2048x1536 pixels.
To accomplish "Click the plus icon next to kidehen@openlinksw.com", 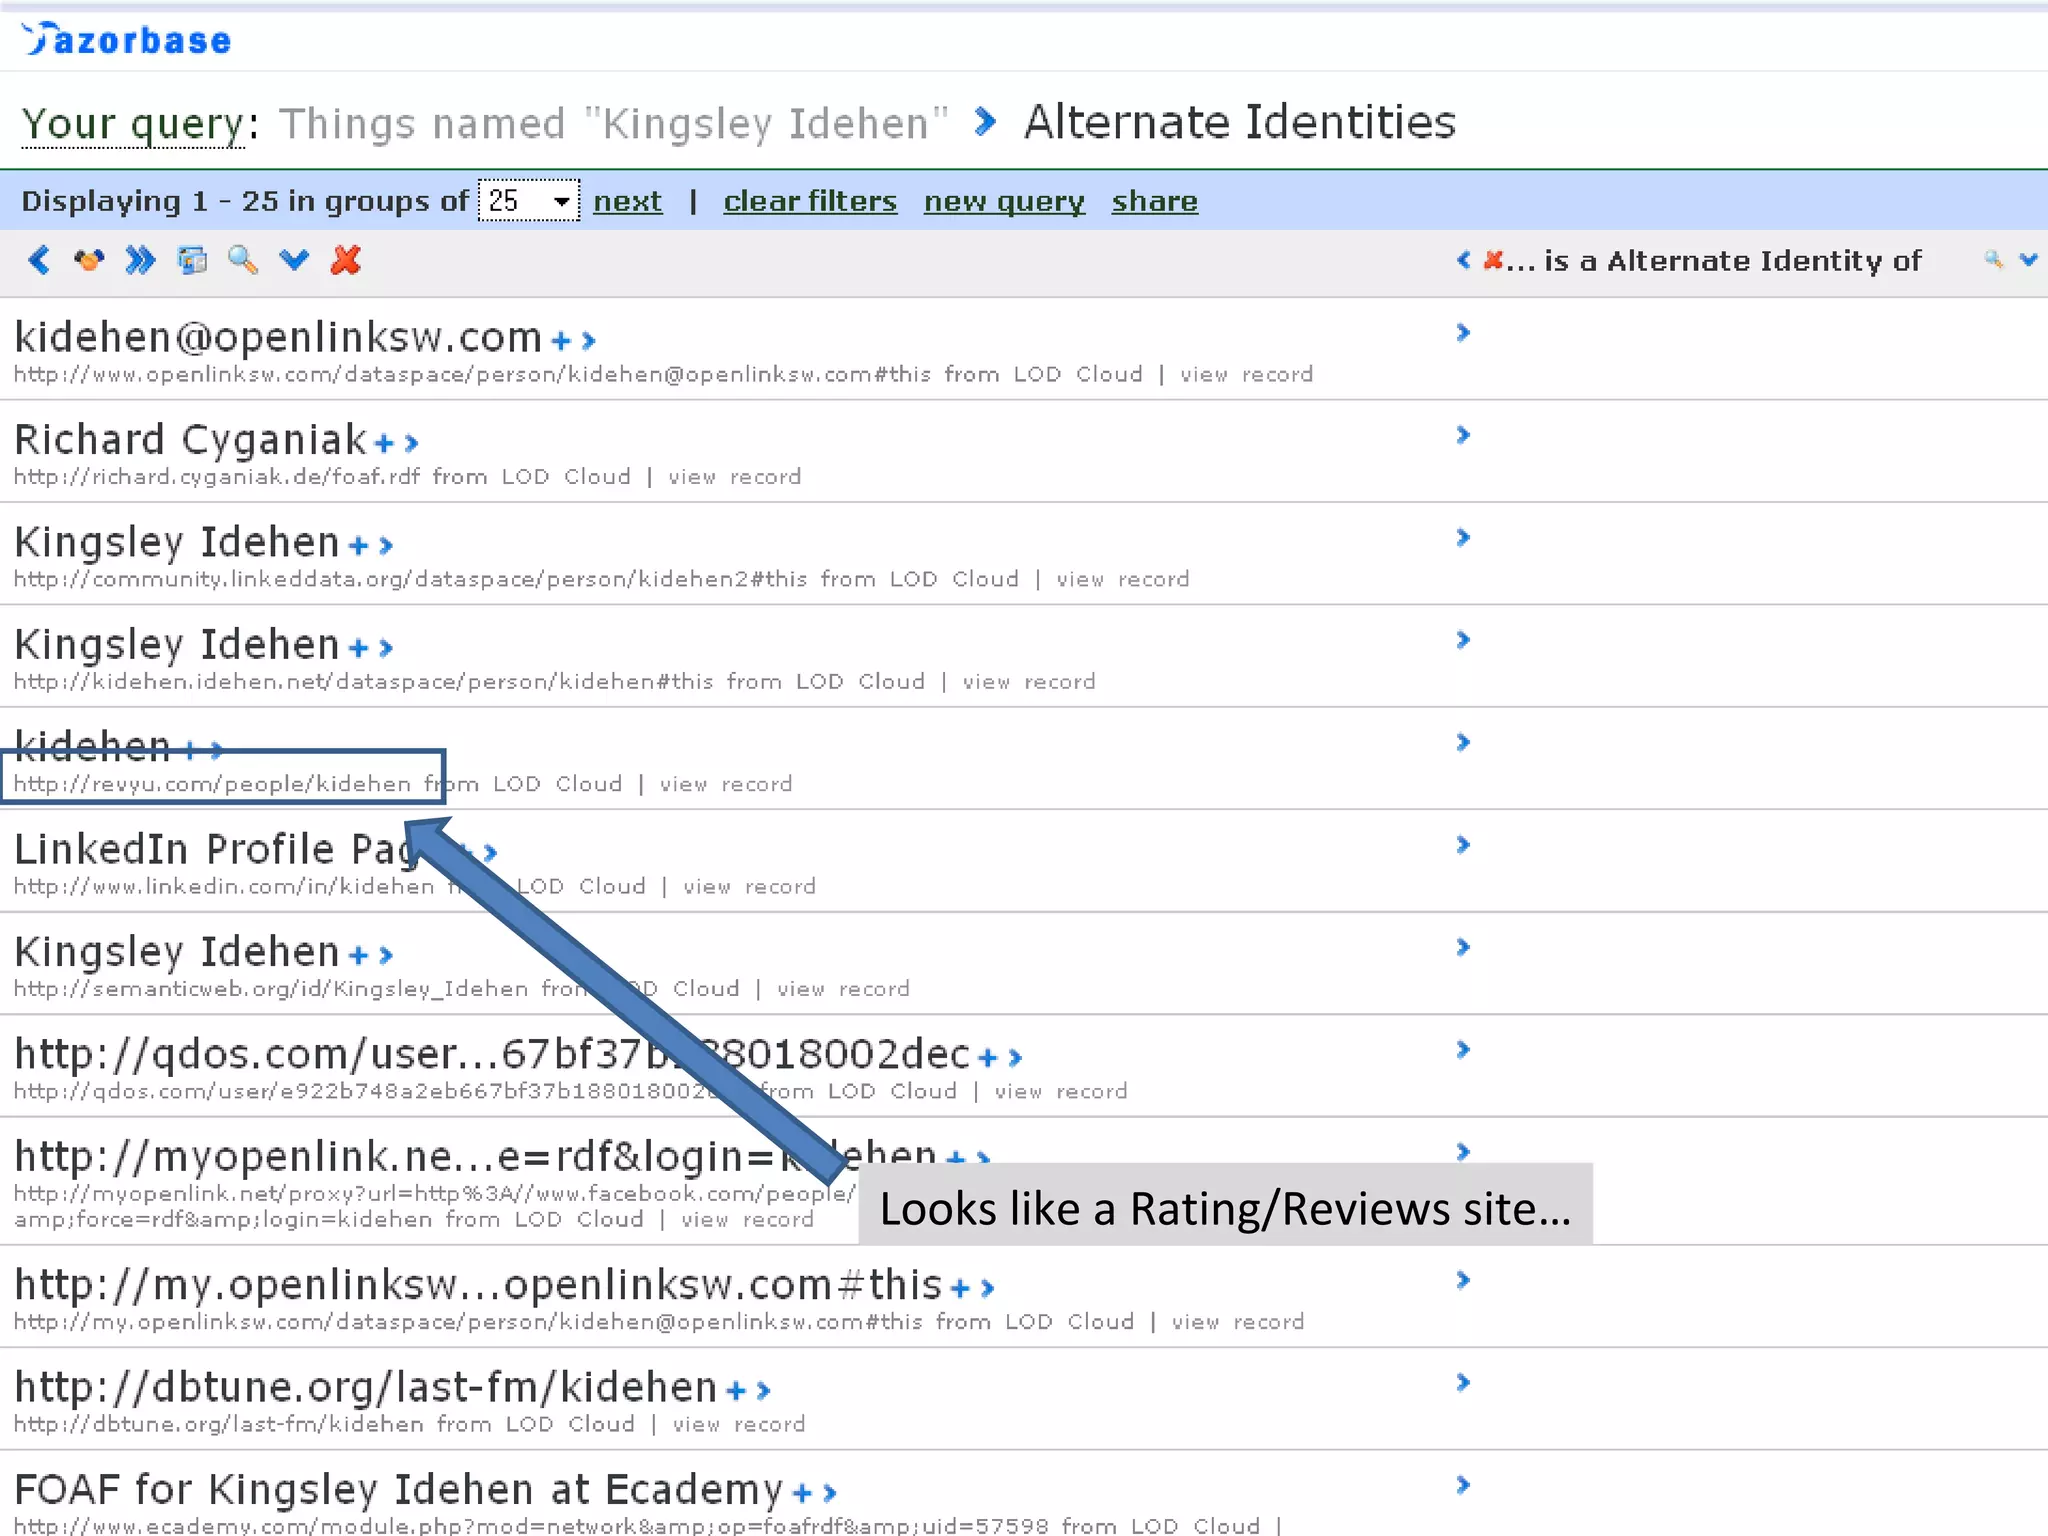I will tap(561, 341).
